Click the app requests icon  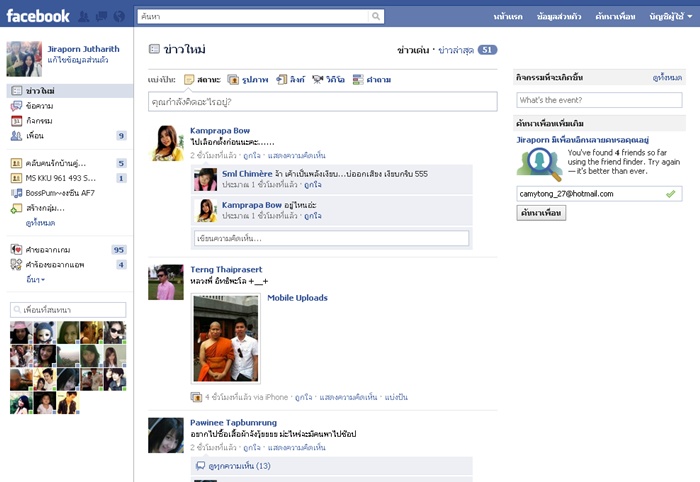point(16,265)
